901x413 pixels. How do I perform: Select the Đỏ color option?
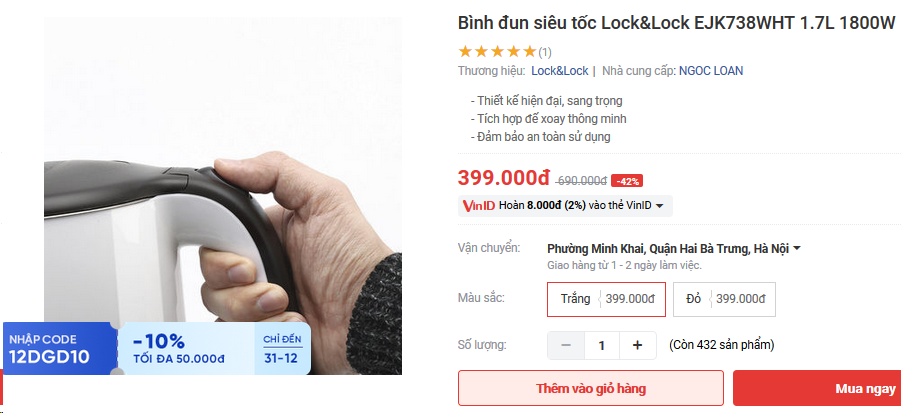pyautogui.click(x=725, y=299)
